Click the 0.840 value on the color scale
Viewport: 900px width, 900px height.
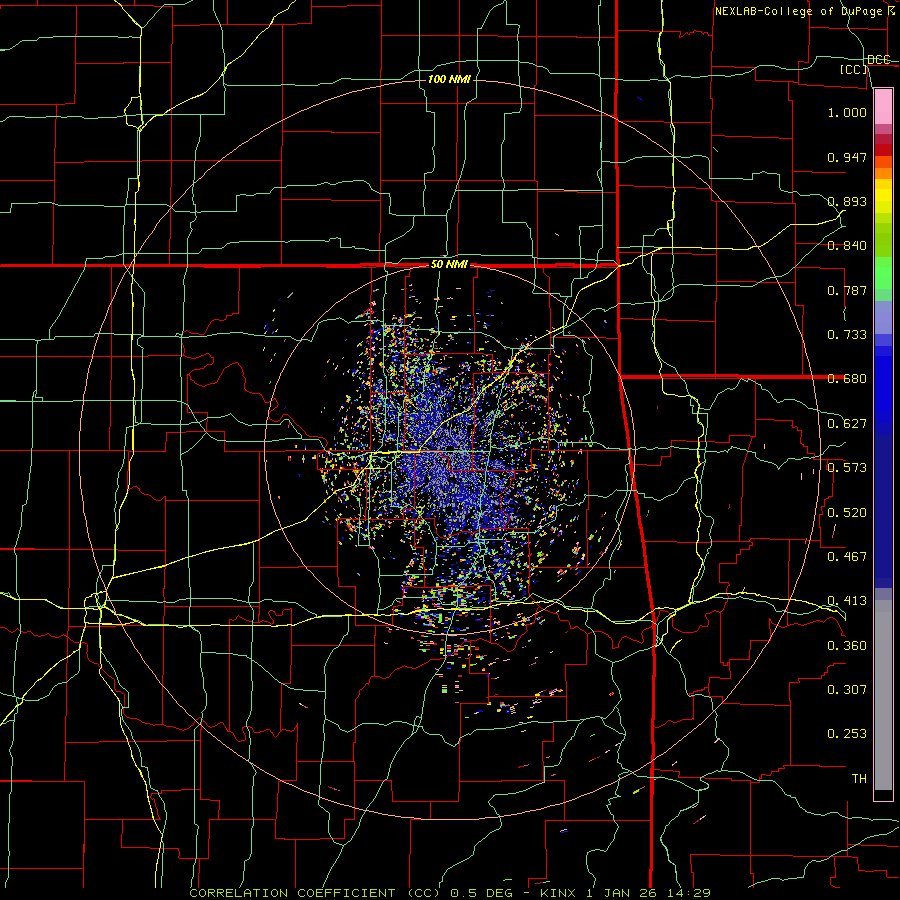coord(847,246)
